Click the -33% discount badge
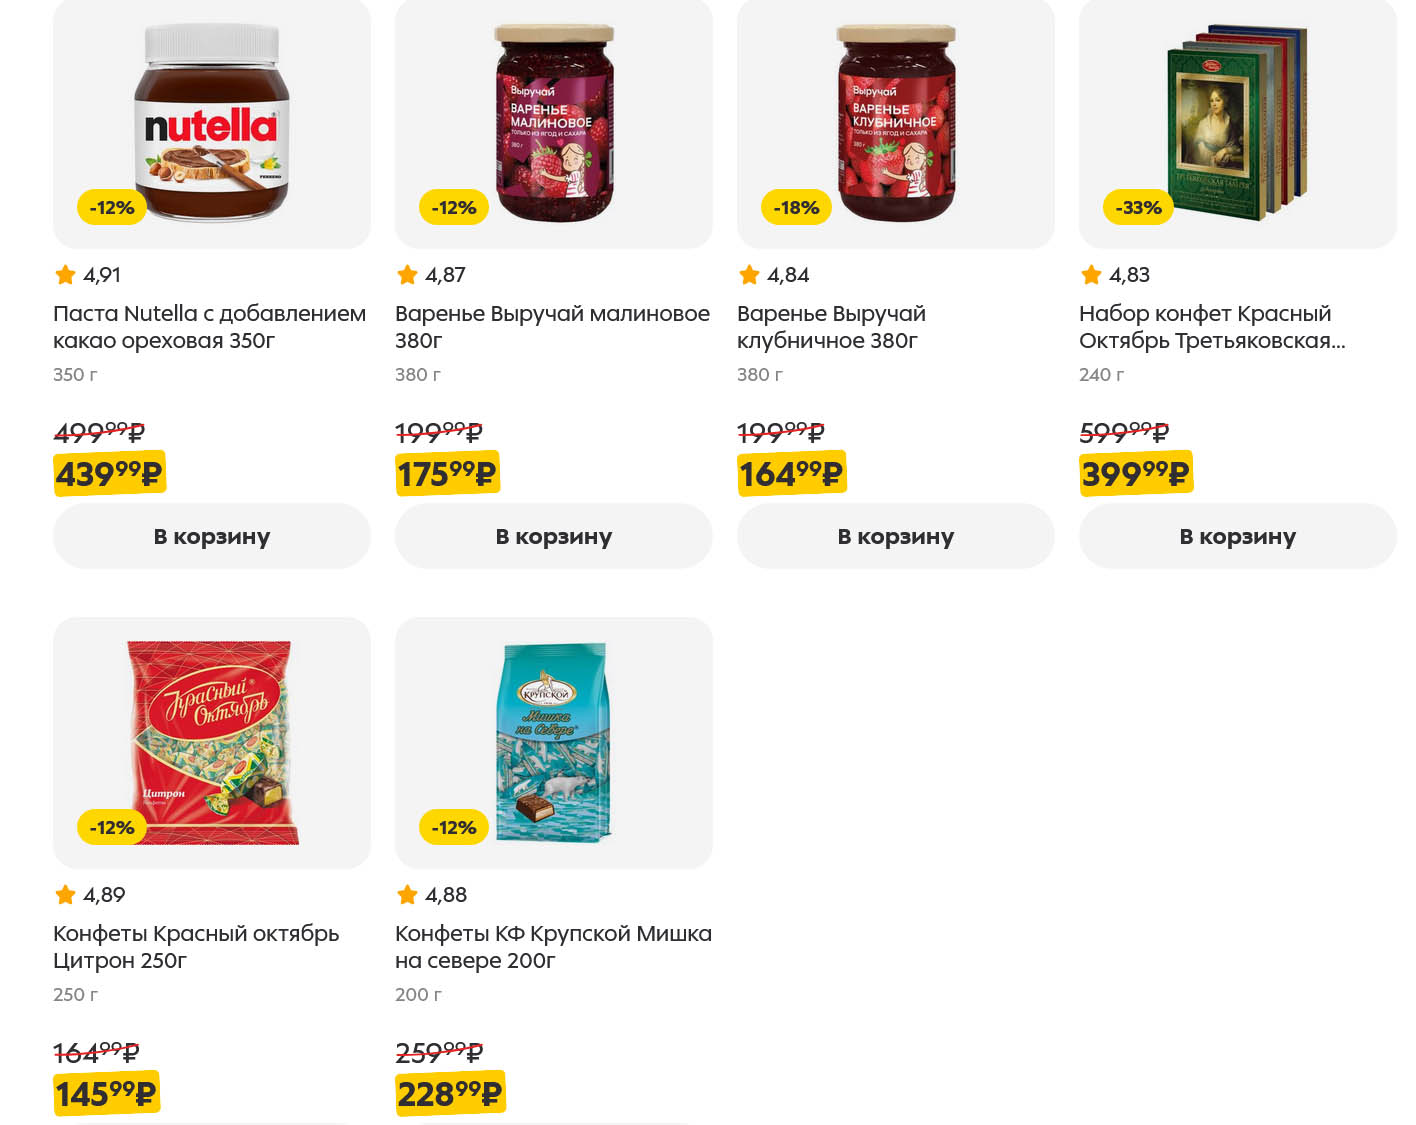The image size is (1416, 1125). click(1138, 208)
